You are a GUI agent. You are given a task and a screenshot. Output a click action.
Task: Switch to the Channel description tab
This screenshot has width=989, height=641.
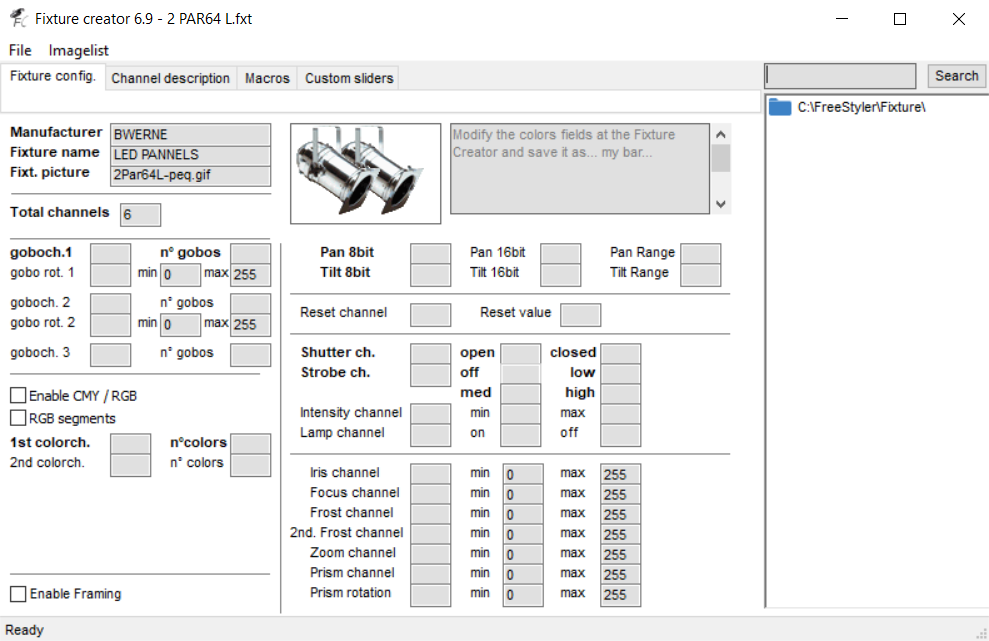tap(170, 77)
